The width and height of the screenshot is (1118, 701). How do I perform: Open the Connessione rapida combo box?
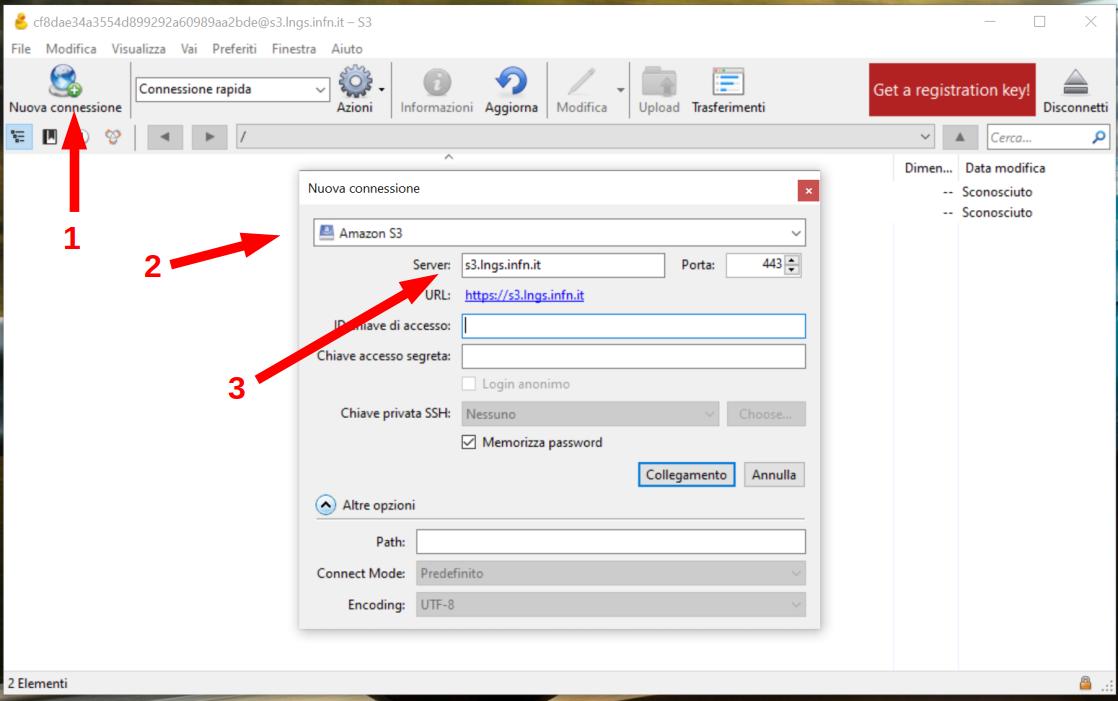pos(232,89)
